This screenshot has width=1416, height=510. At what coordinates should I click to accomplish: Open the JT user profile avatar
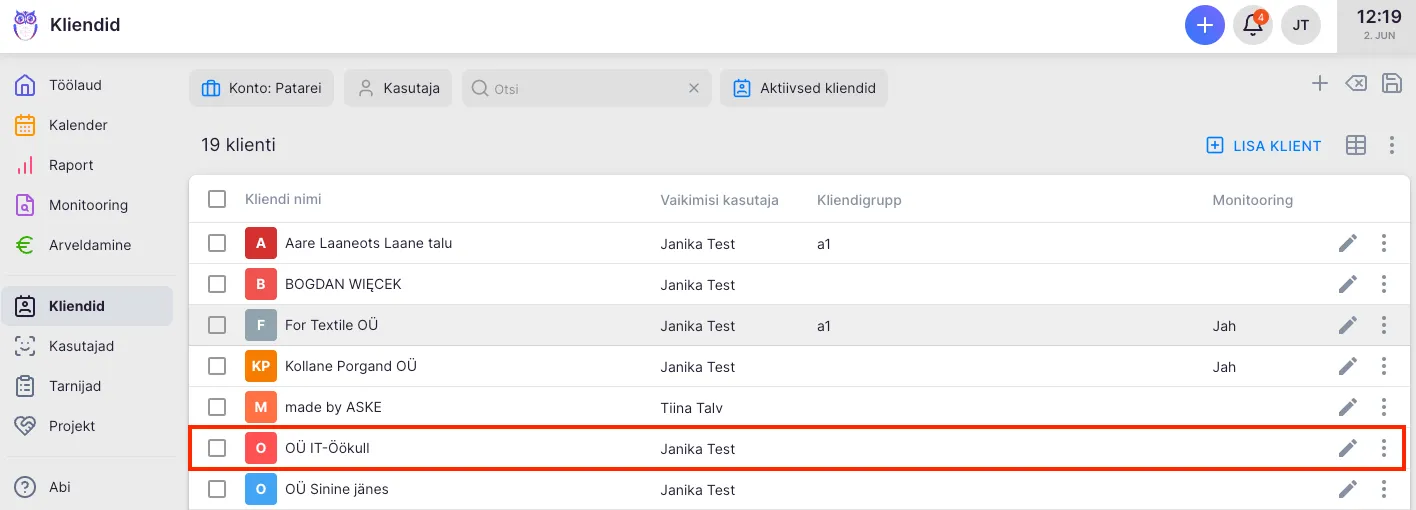[x=1300, y=25]
